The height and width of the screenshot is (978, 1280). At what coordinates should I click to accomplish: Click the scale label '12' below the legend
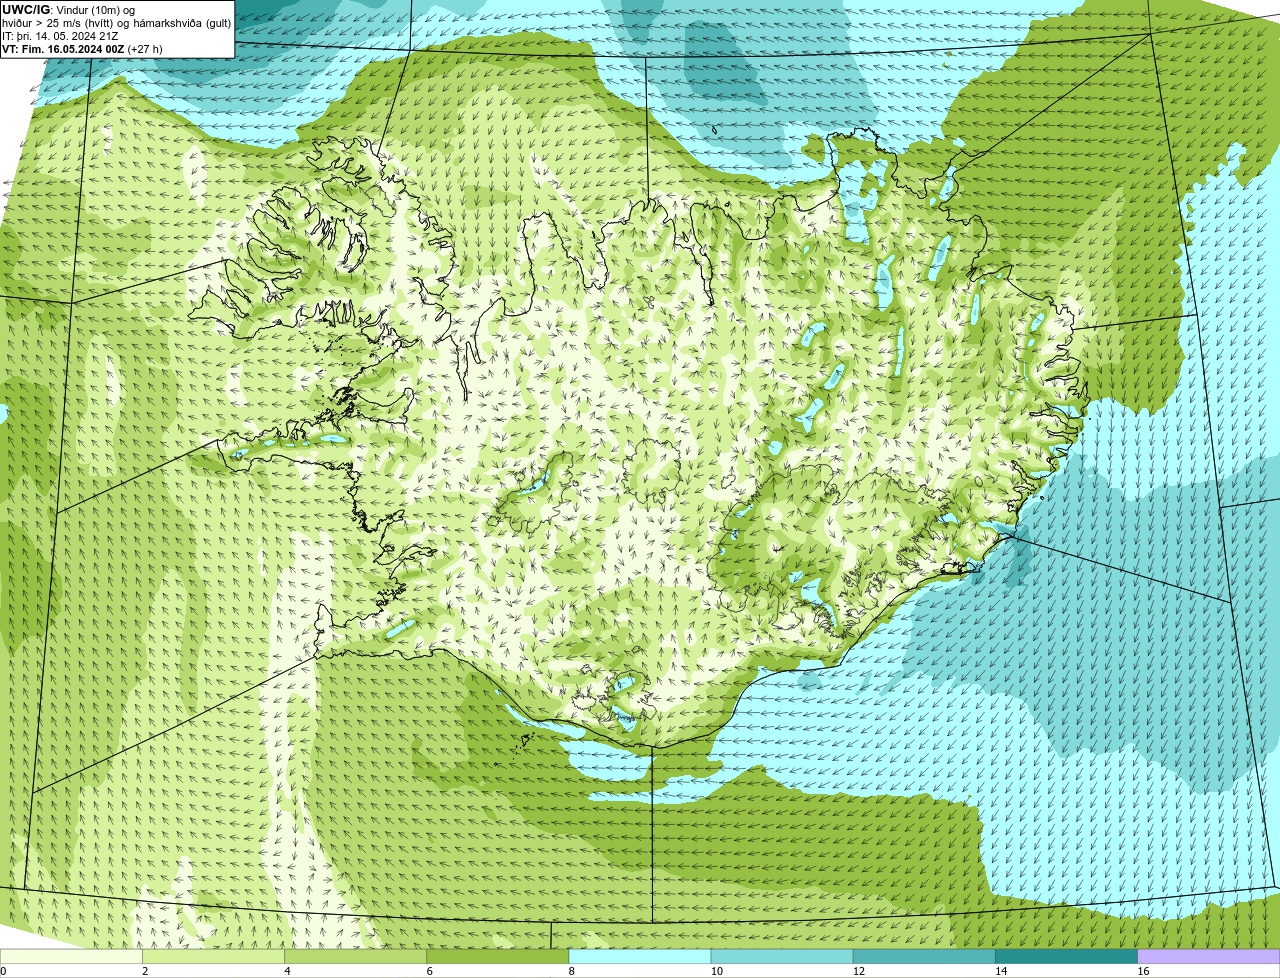(859, 971)
